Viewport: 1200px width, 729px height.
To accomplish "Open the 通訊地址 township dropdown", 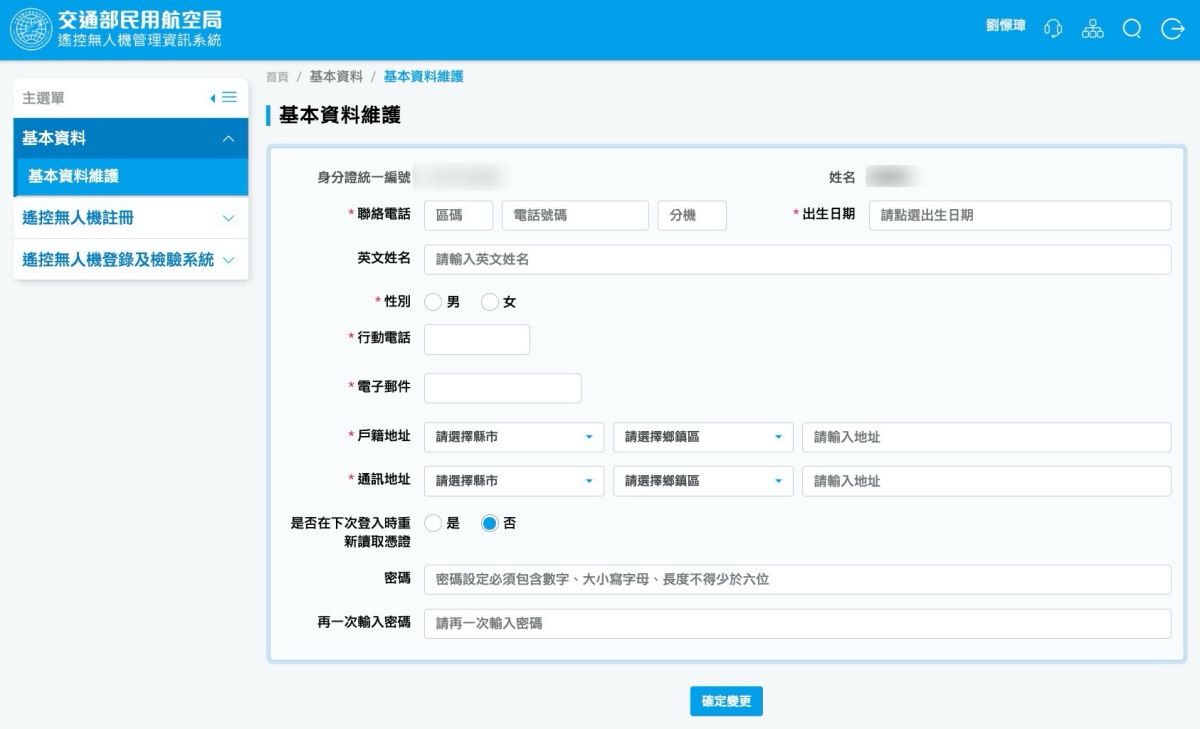I will click(703, 481).
